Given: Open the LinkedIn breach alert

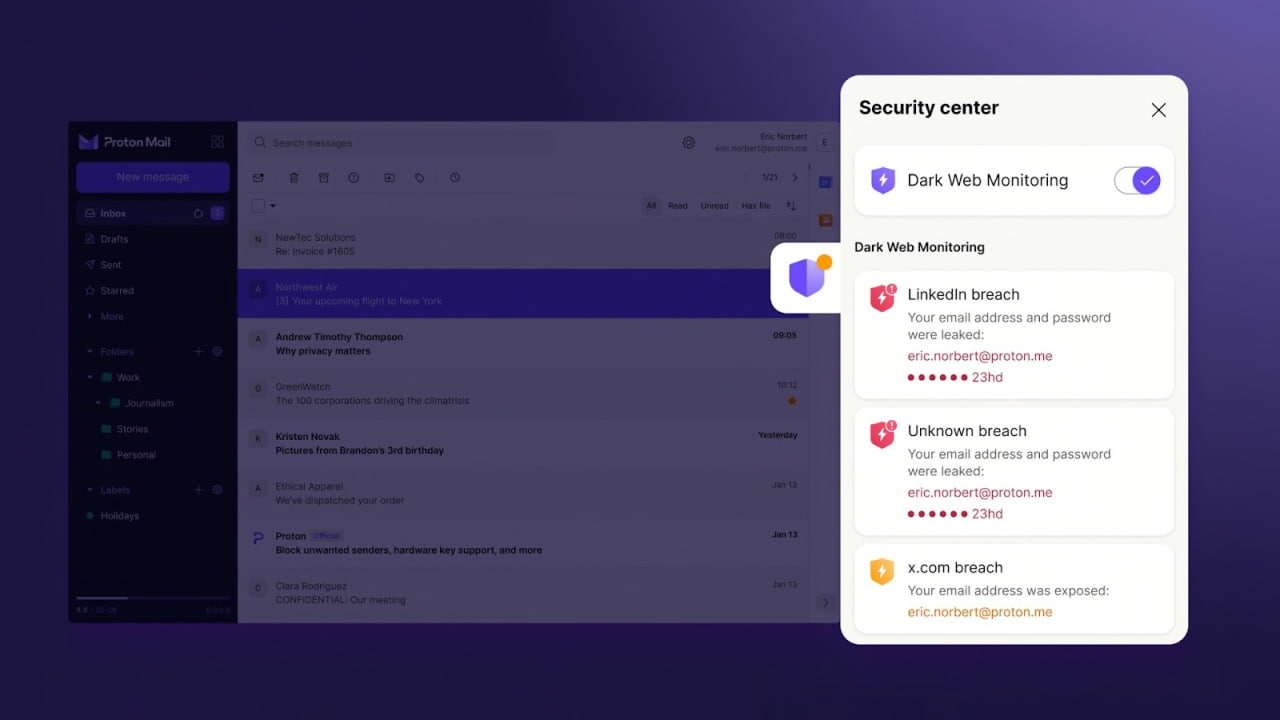Looking at the screenshot, I should 1014,335.
